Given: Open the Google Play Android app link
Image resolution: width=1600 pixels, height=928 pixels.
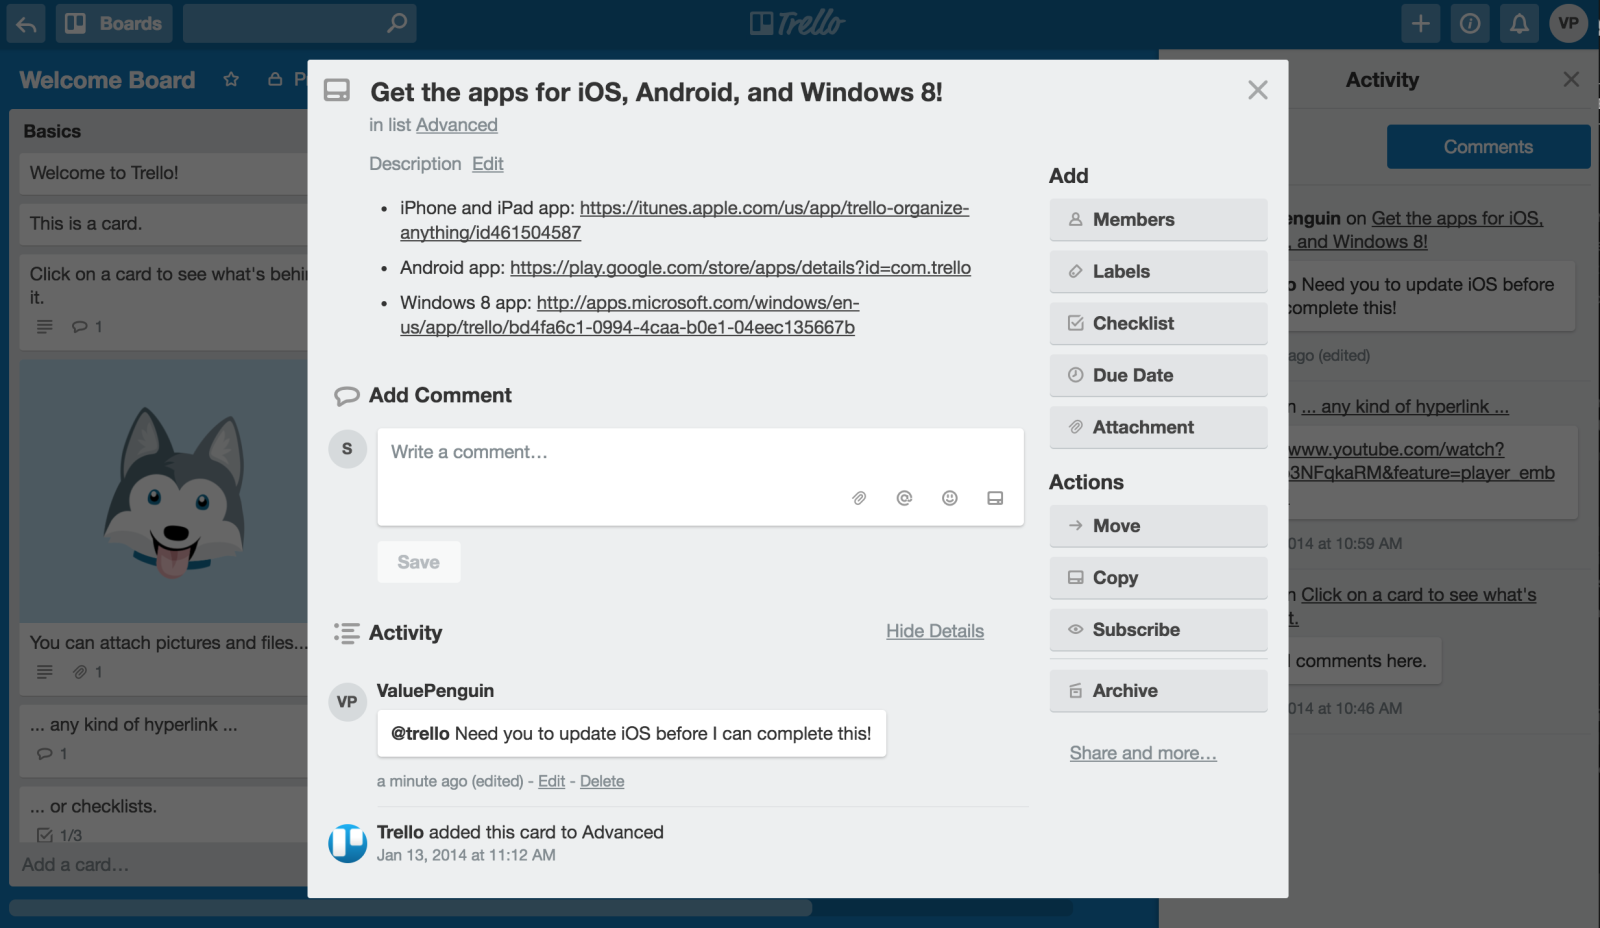Looking at the screenshot, I should pyautogui.click(x=740, y=268).
